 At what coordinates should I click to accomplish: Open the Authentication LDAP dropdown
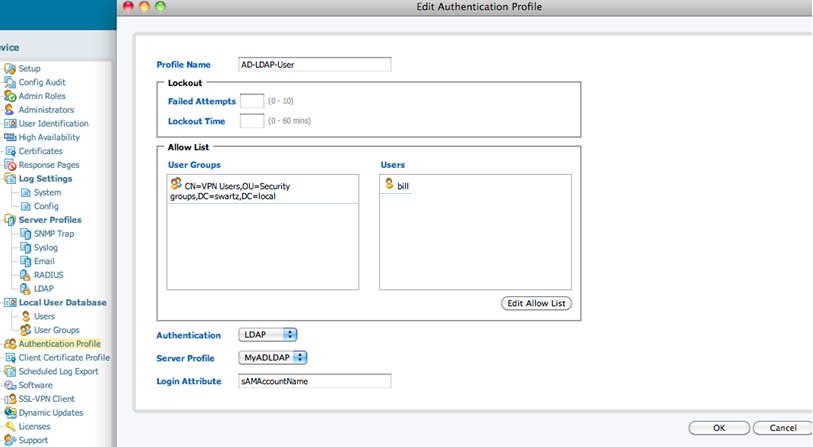coord(268,335)
